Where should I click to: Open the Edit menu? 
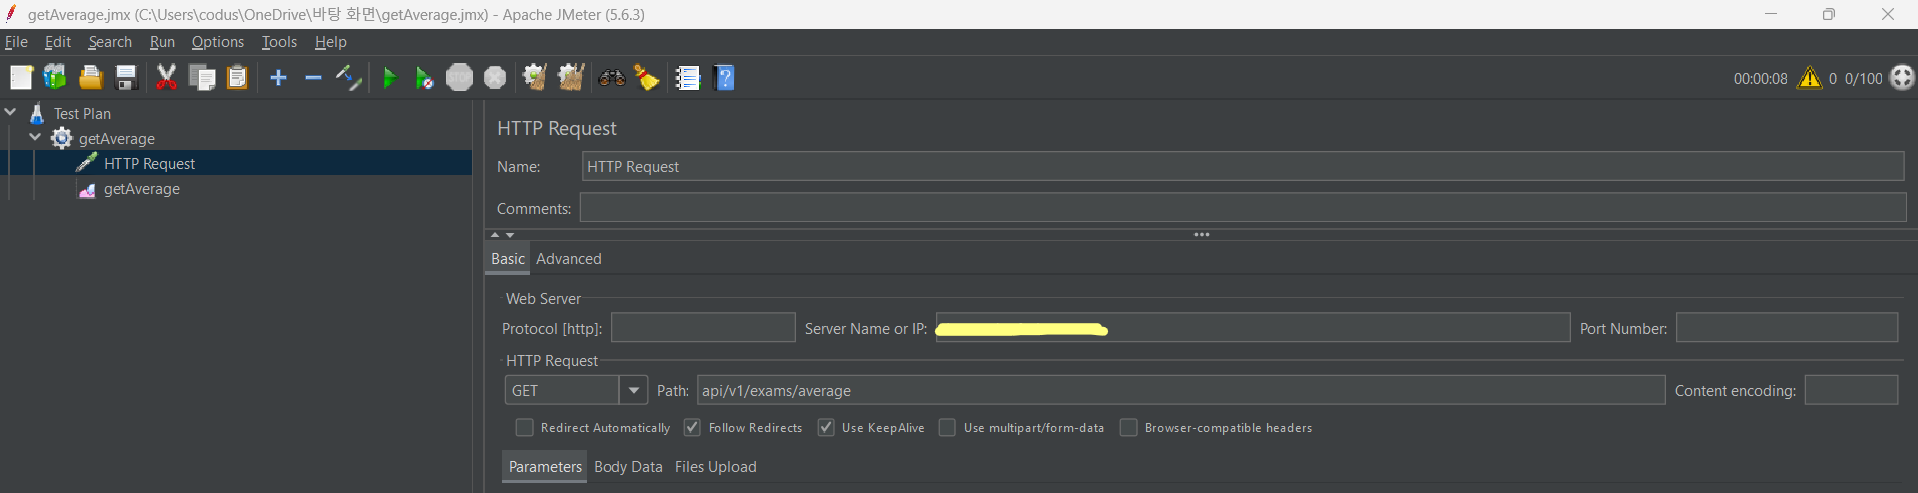pyautogui.click(x=58, y=42)
